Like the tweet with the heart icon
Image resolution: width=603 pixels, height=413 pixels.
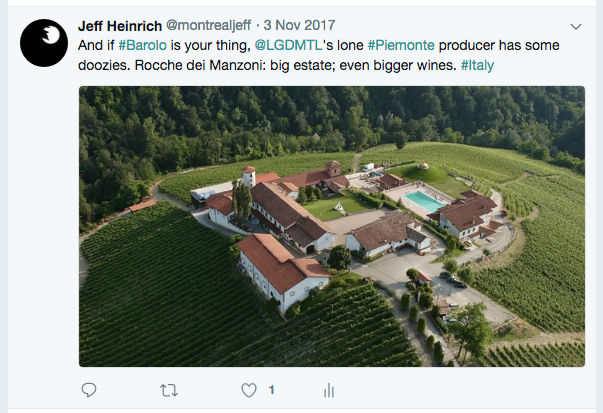coord(249,390)
